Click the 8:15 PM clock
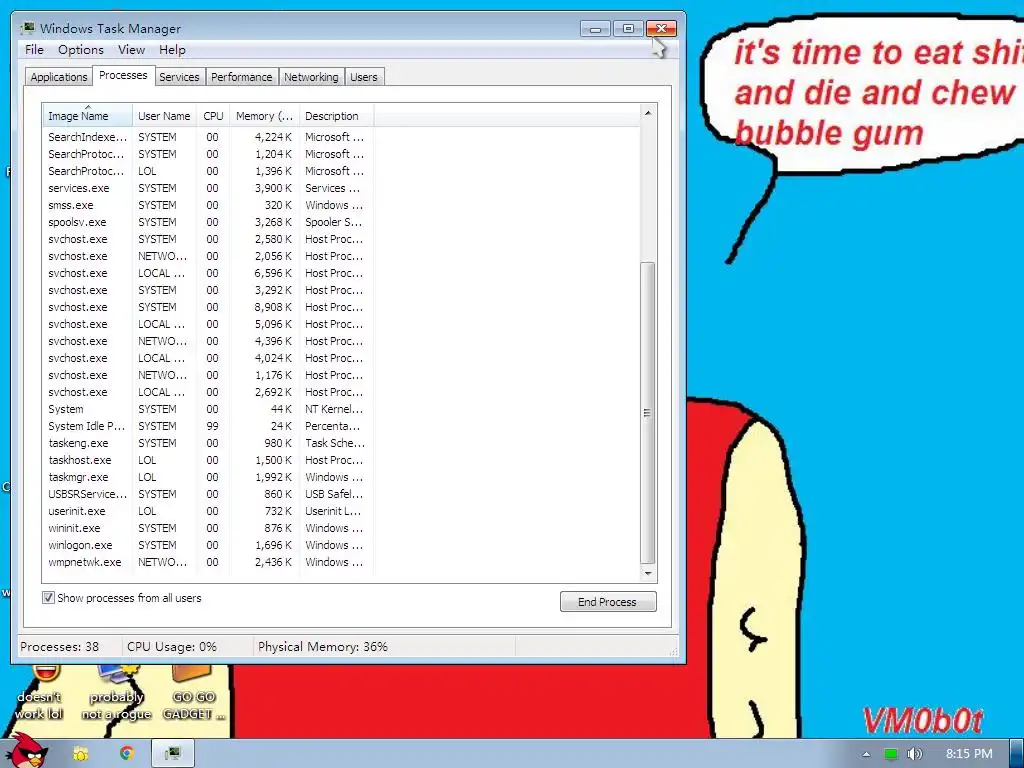Image resolution: width=1024 pixels, height=768 pixels. pos(968,754)
